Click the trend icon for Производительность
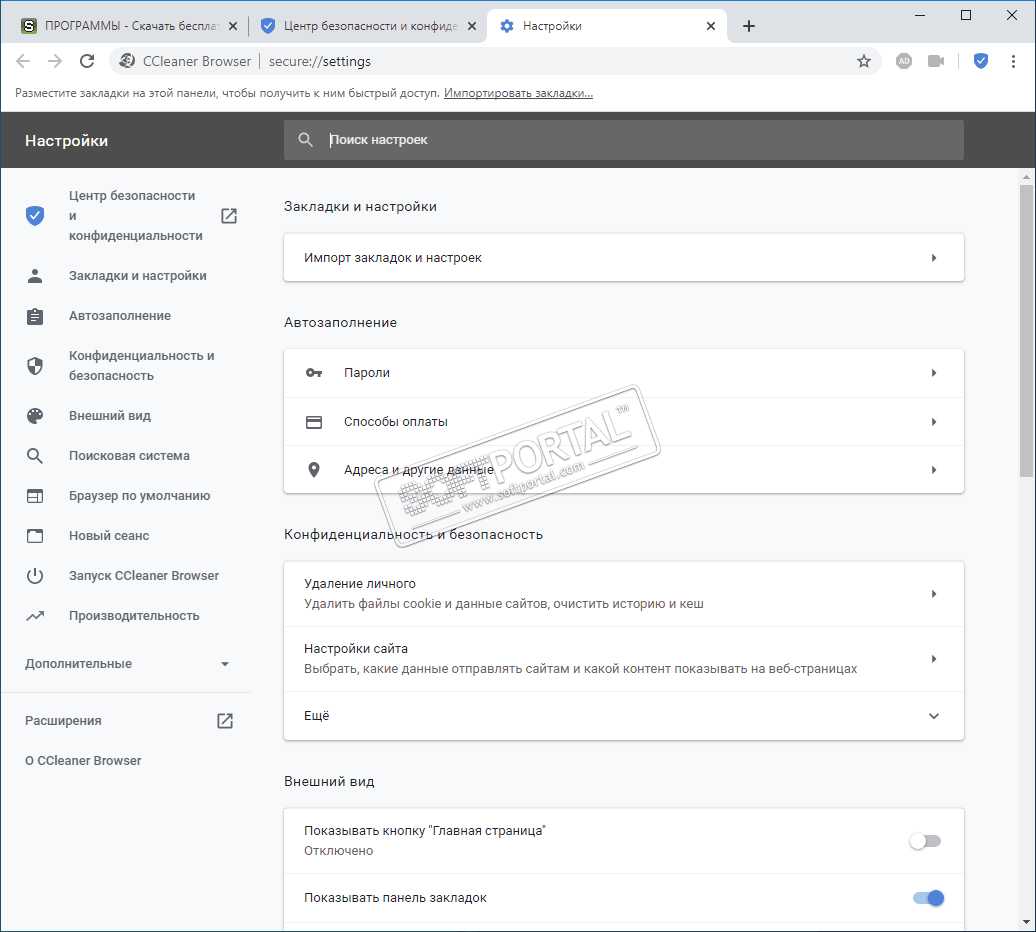Viewport: 1036px width, 932px height. (x=35, y=616)
